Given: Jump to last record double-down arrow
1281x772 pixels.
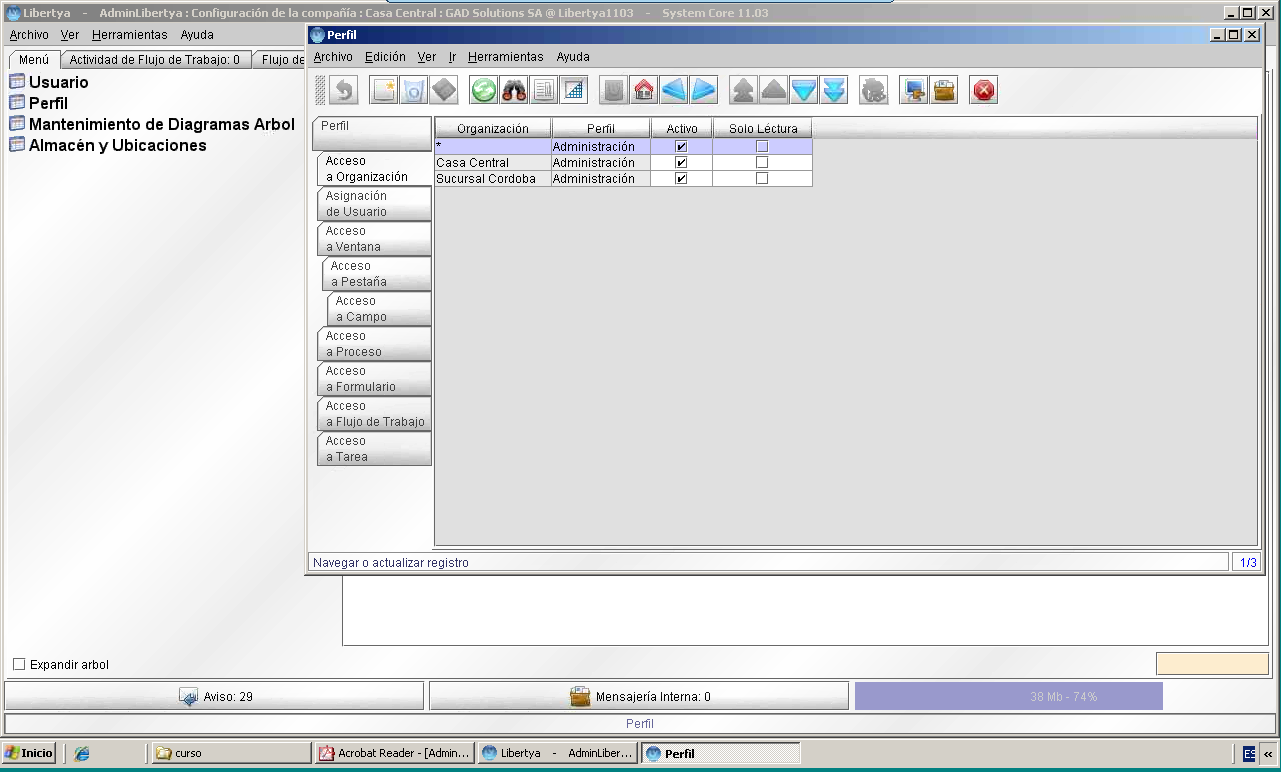Looking at the screenshot, I should tap(834, 90).
